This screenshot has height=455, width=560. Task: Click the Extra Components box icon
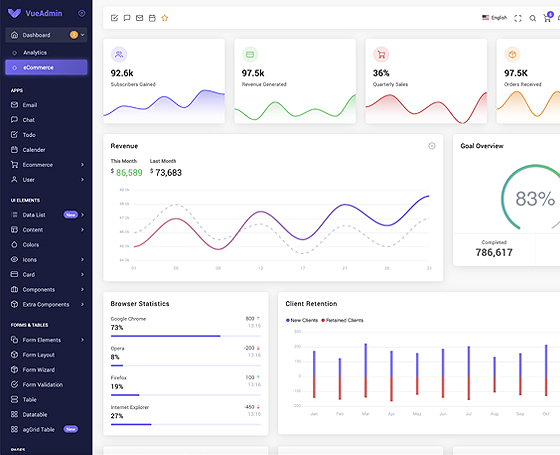click(x=14, y=304)
